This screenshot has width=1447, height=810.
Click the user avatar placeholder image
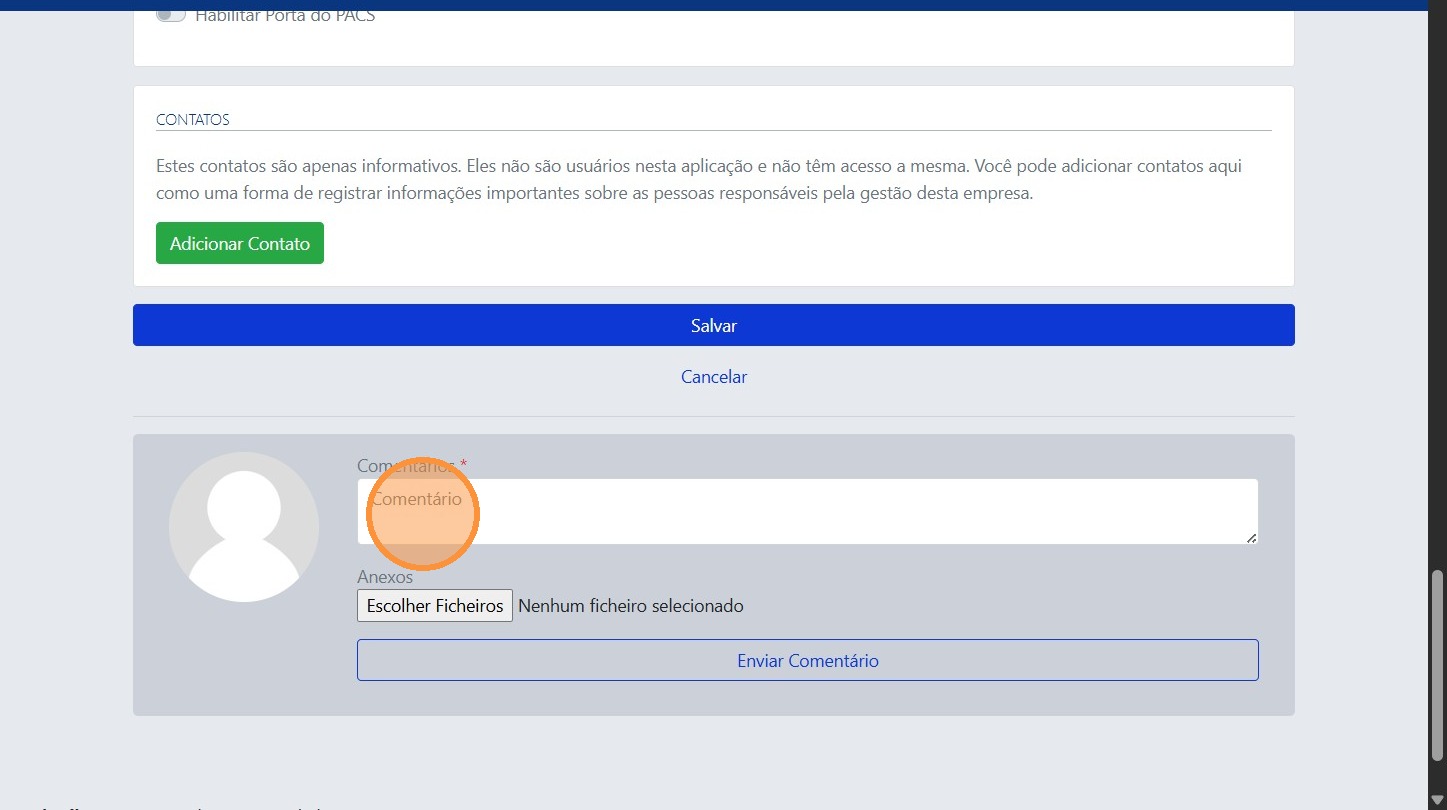(x=244, y=527)
